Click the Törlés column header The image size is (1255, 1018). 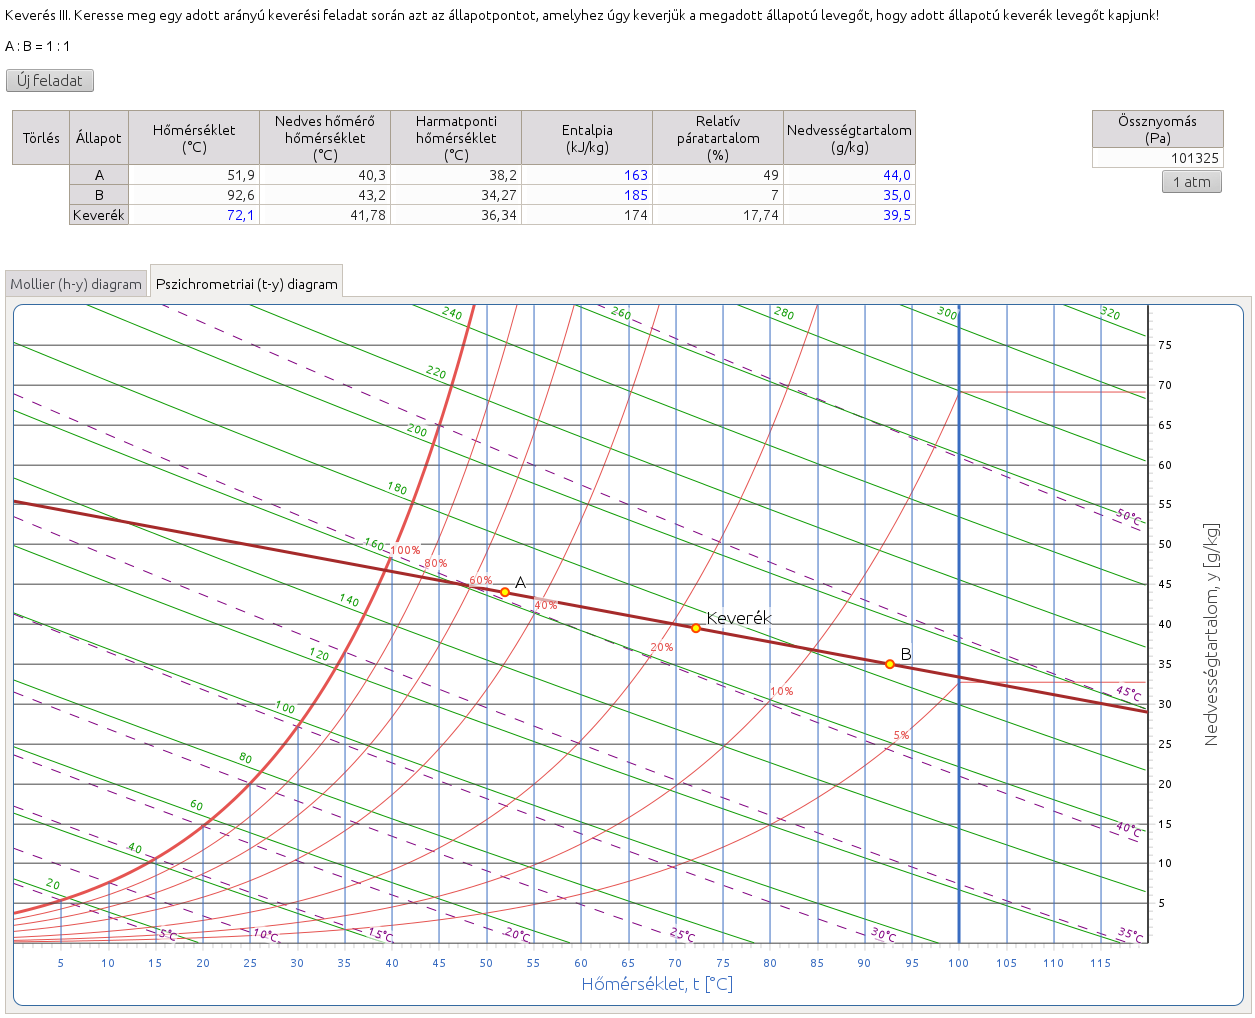point(41,138)
